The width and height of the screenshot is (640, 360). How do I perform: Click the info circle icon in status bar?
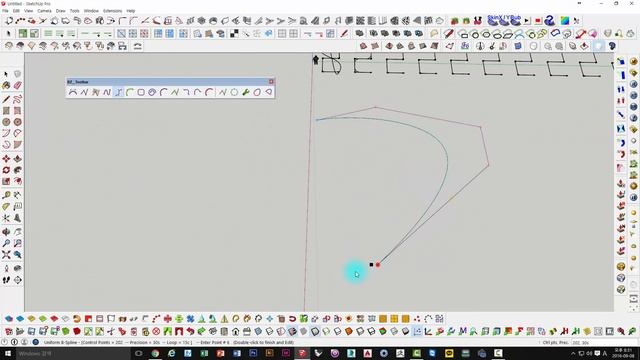point(14,342)
